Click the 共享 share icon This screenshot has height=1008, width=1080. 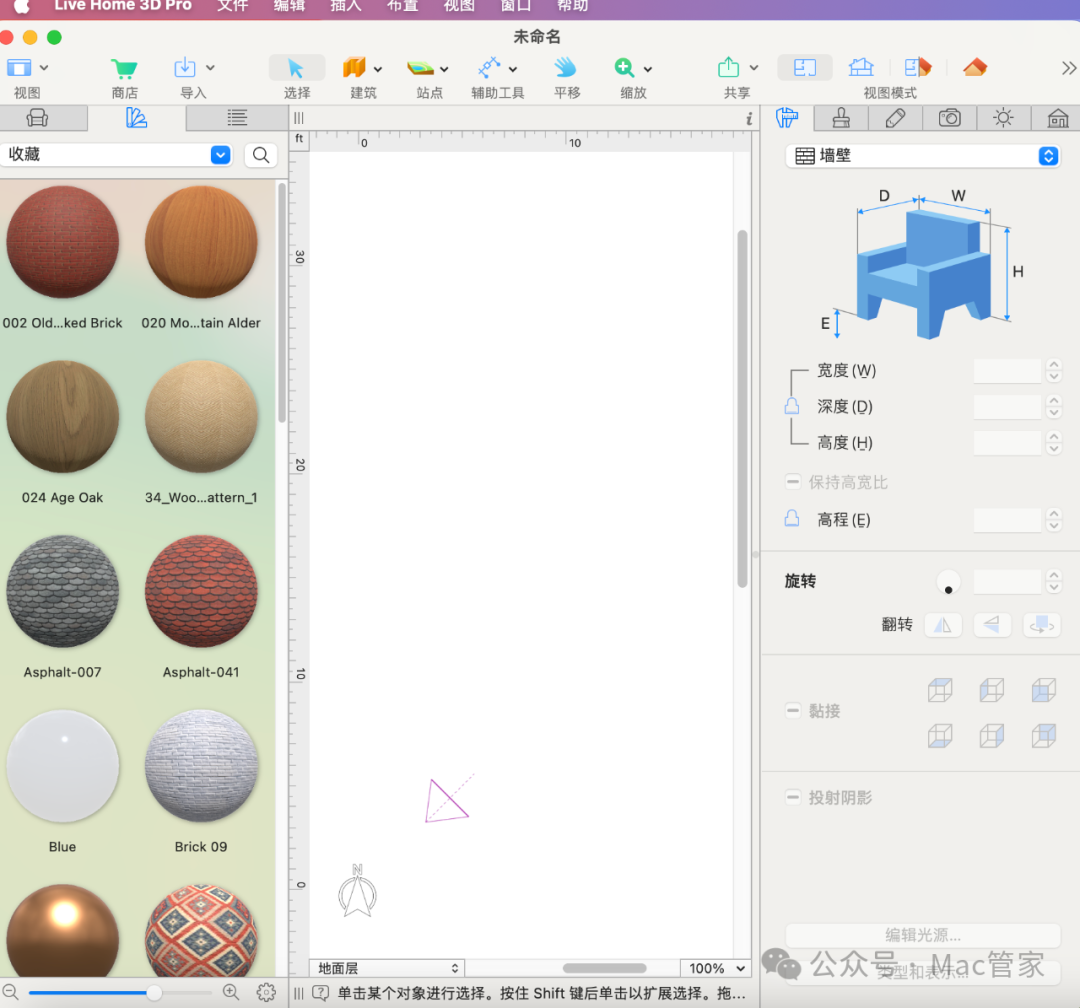click(x=729, y=68)
